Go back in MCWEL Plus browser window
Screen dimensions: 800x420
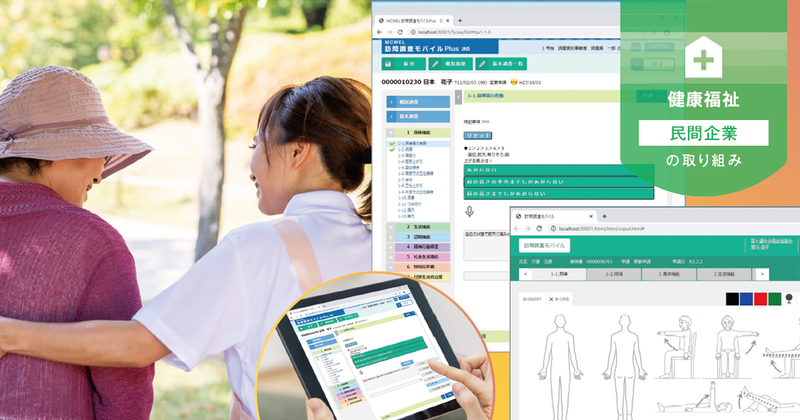380,32
